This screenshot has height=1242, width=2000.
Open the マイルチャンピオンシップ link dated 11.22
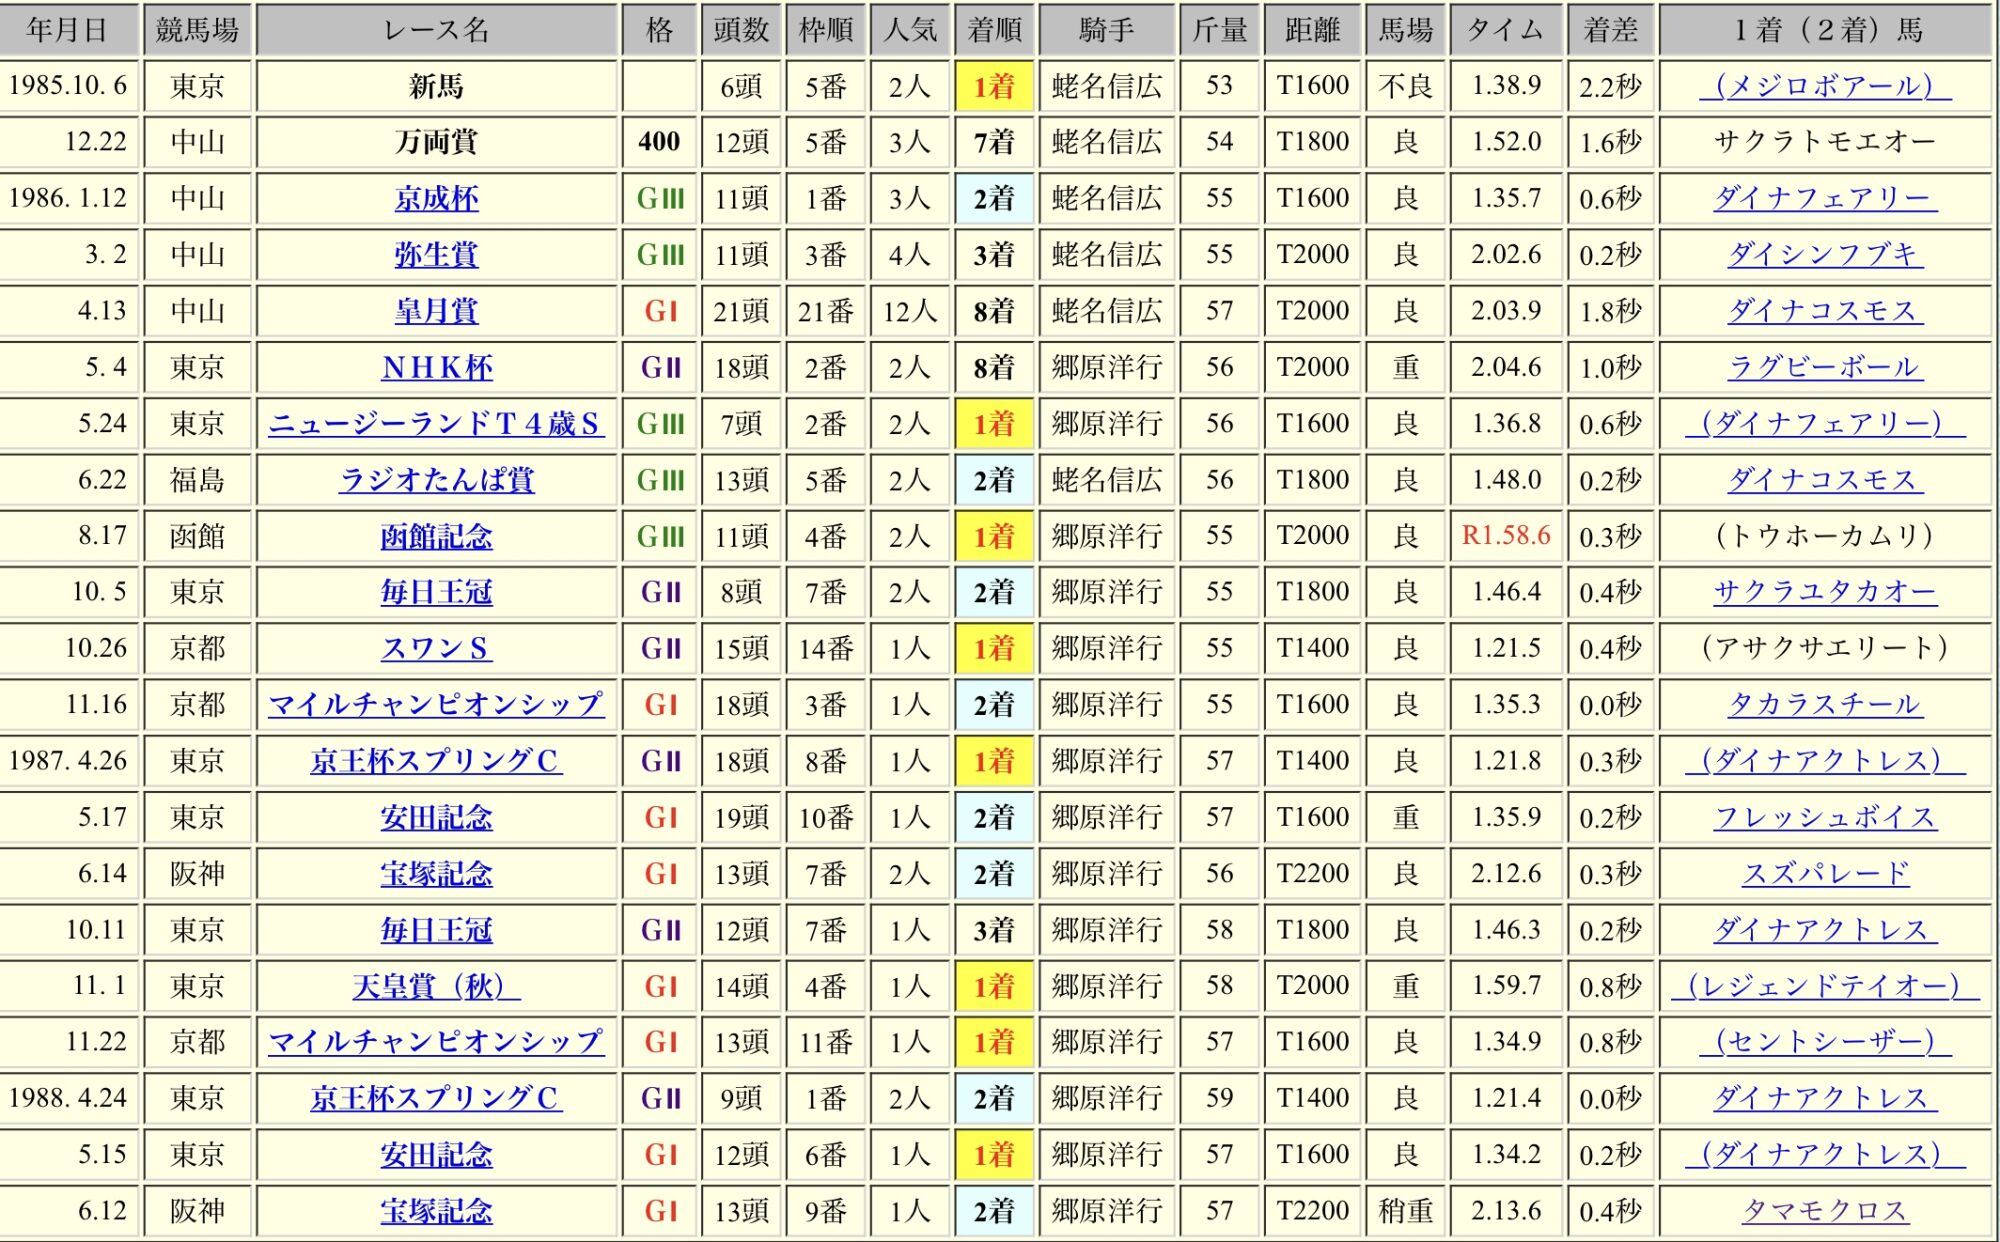coord(436,1042)
